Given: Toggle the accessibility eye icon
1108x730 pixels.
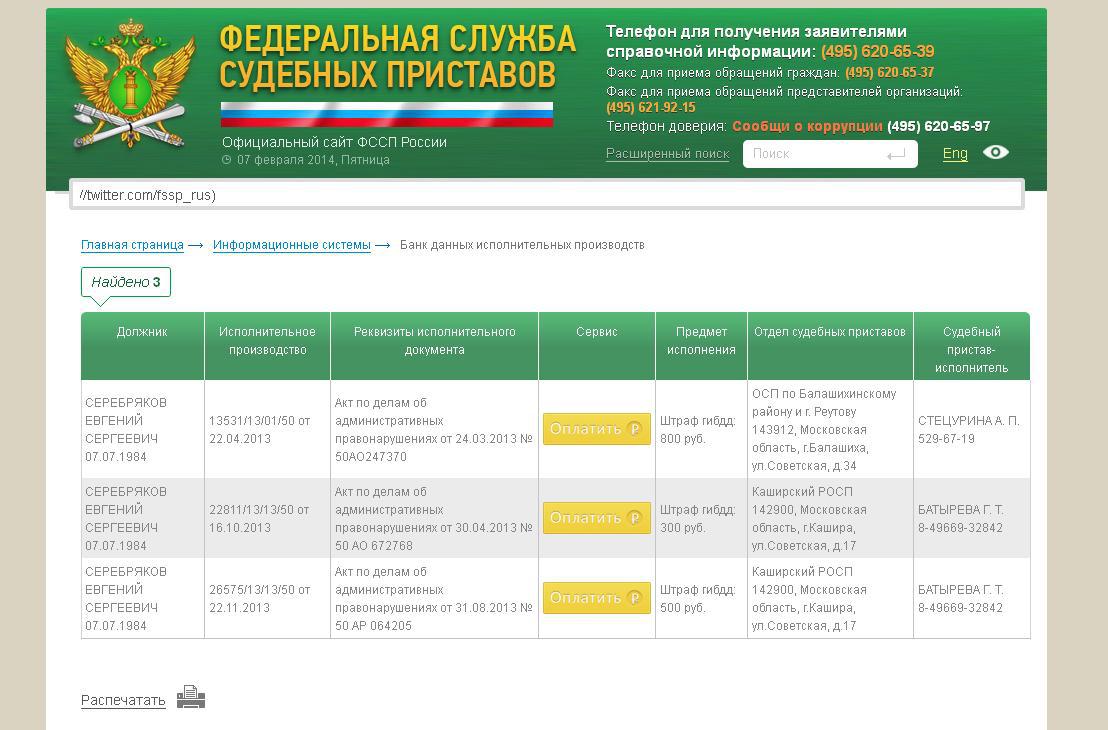Looking at the screenshot, I should [996, 153].
